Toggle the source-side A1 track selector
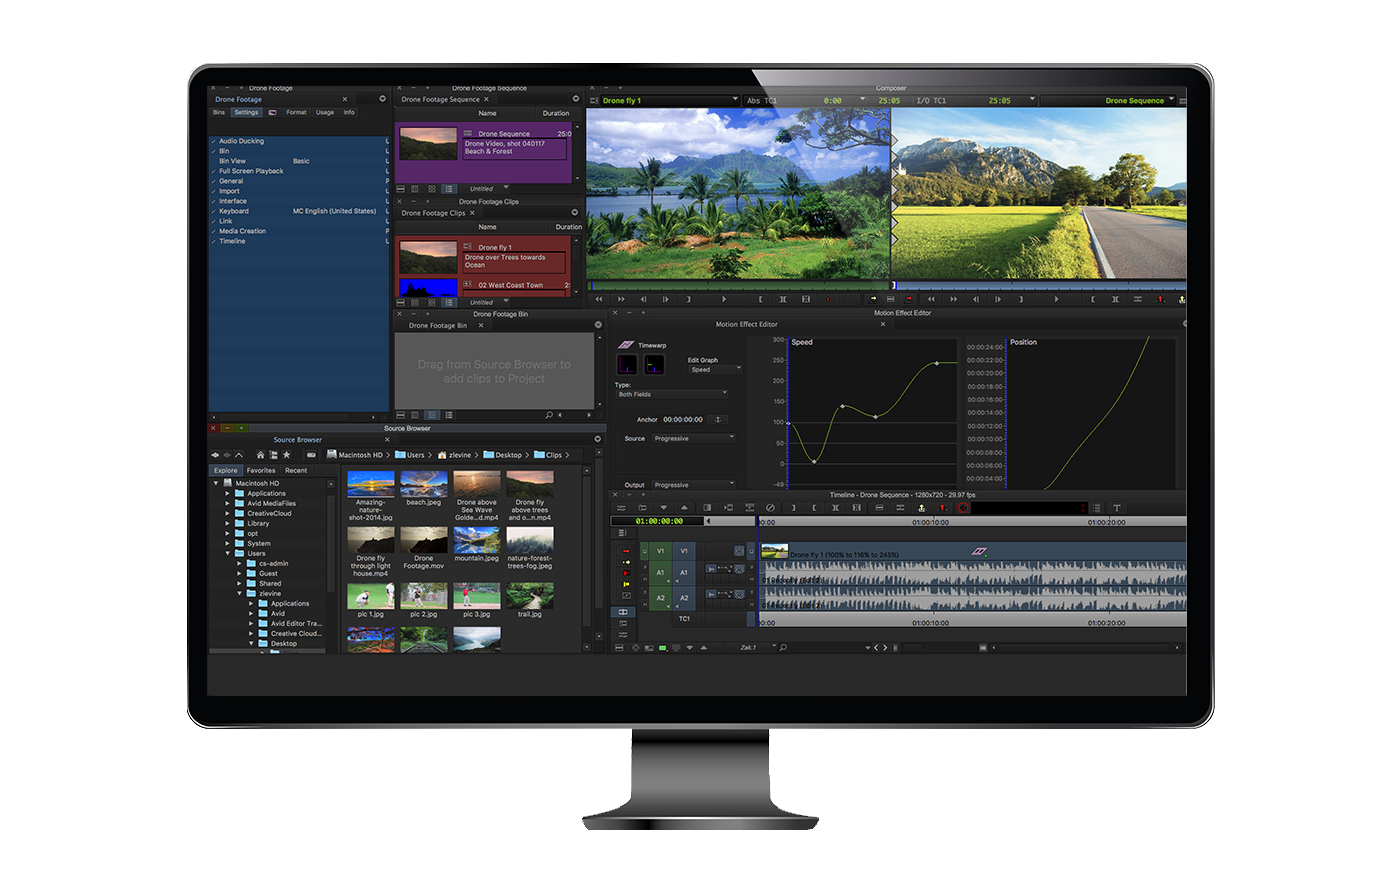Viewport: 1390px width, 882px height. [660, 573]
